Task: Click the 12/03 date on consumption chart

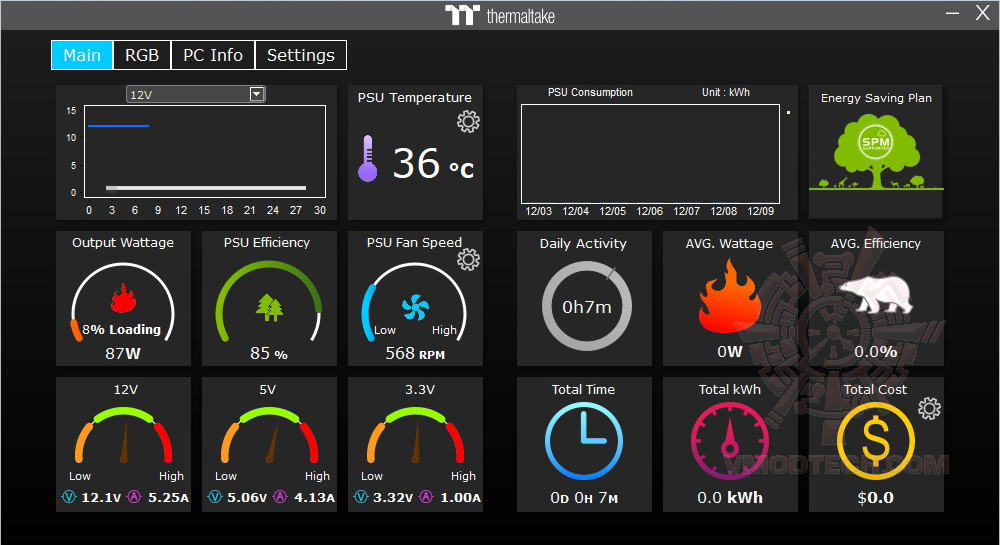Action: 538,211
